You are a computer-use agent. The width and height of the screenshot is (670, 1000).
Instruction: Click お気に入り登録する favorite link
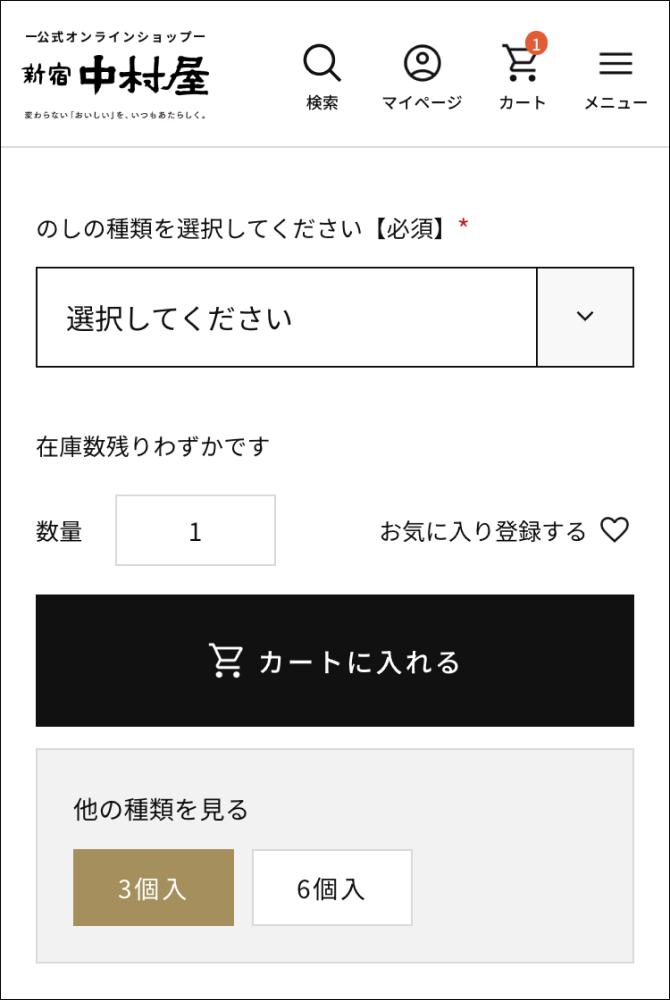coord(483,531)
